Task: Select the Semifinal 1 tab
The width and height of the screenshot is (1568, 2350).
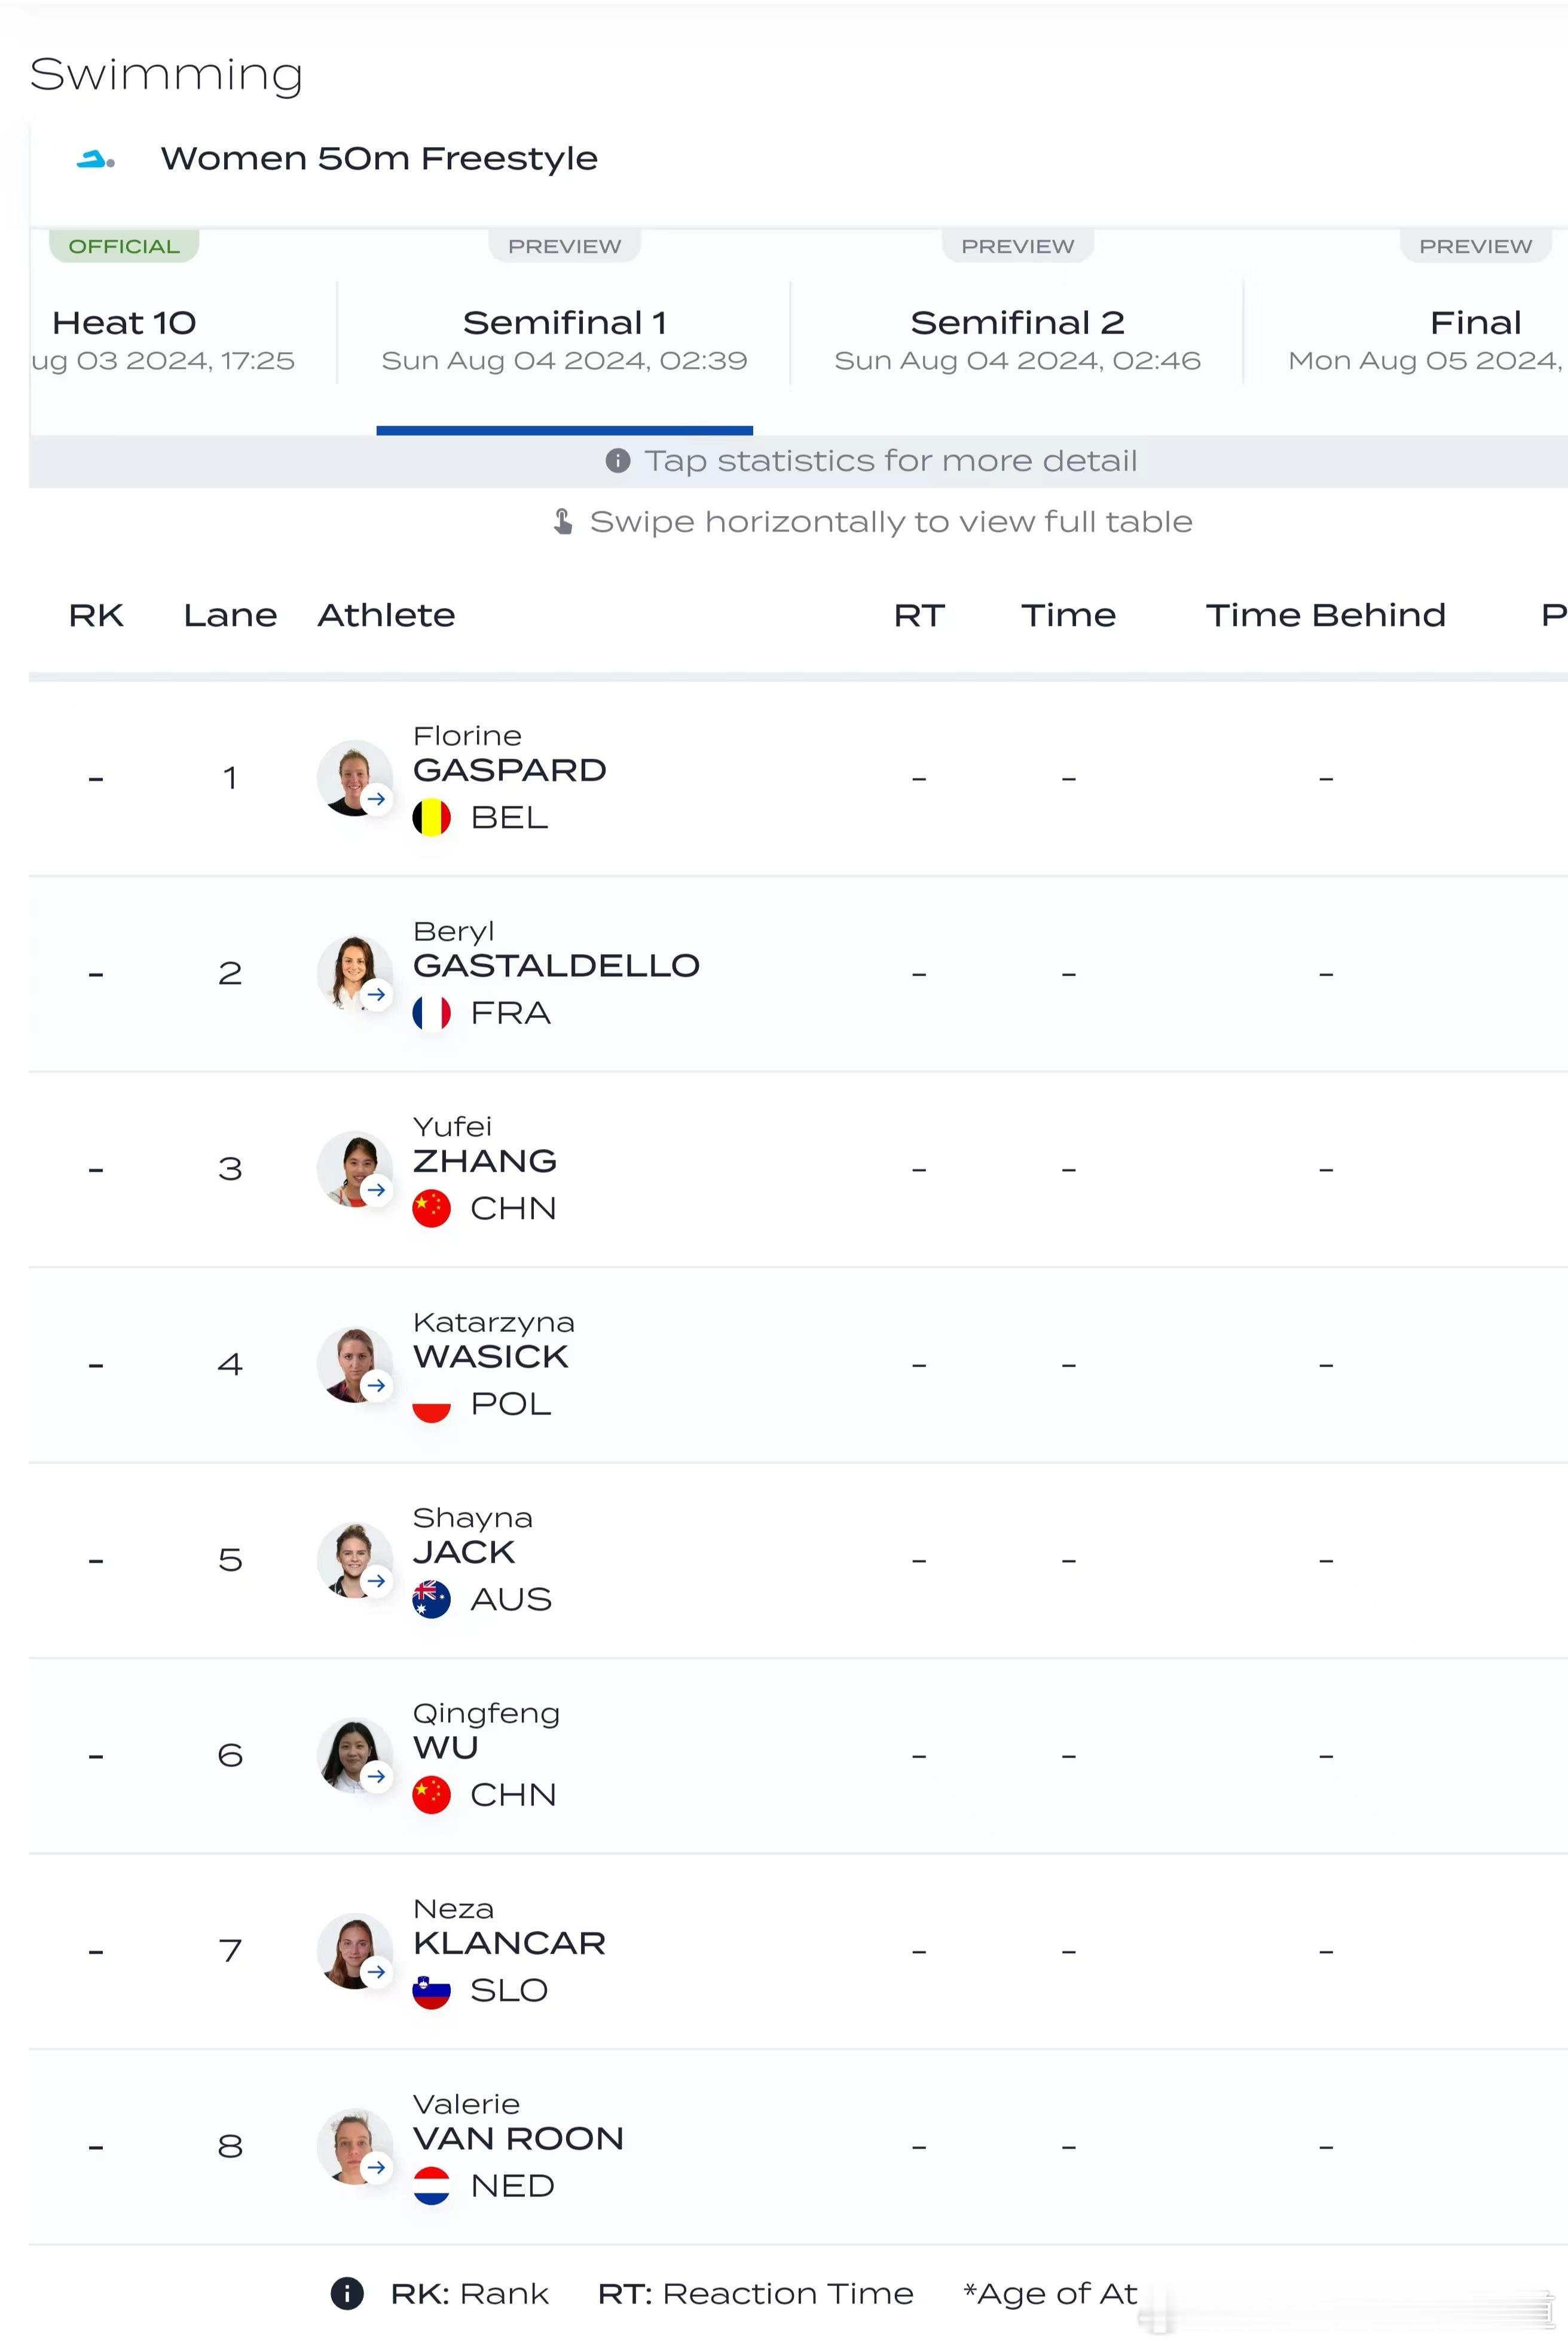Action: pos(564,339)
